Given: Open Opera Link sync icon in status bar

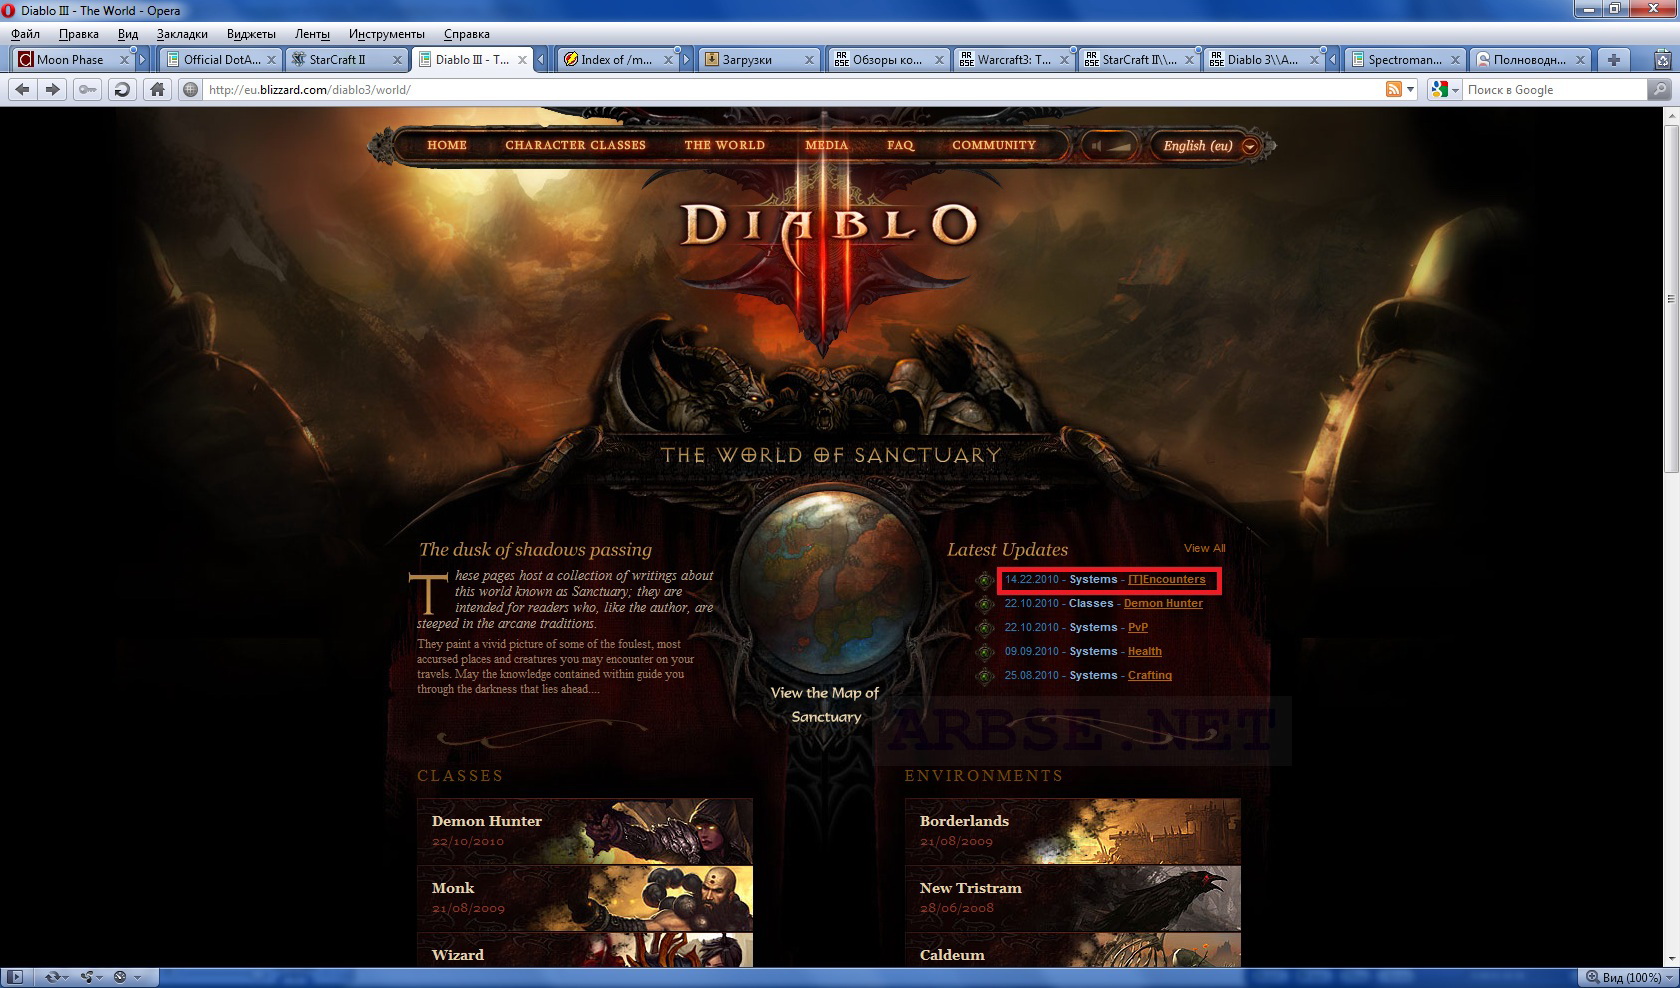Looking at the screenshot, I should pos(55,977).
